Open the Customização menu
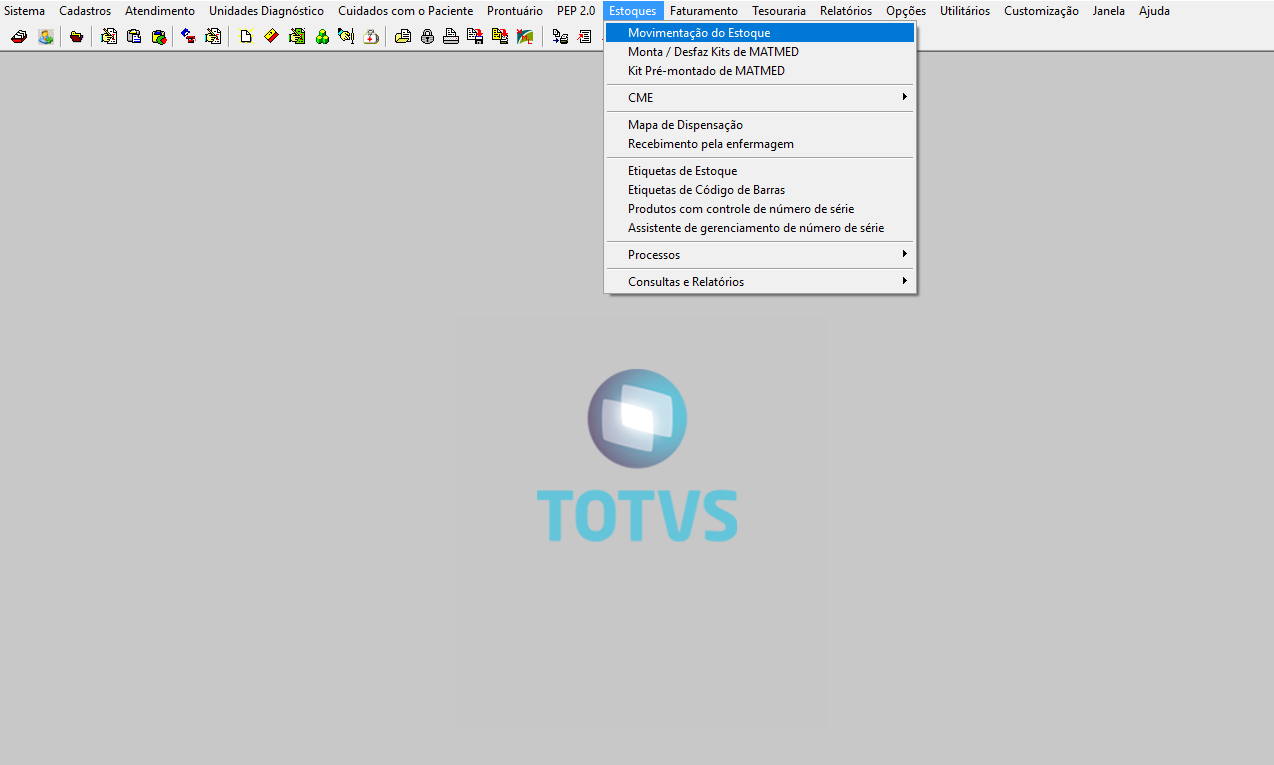 pyautogui.click(x=1041, y=11)
